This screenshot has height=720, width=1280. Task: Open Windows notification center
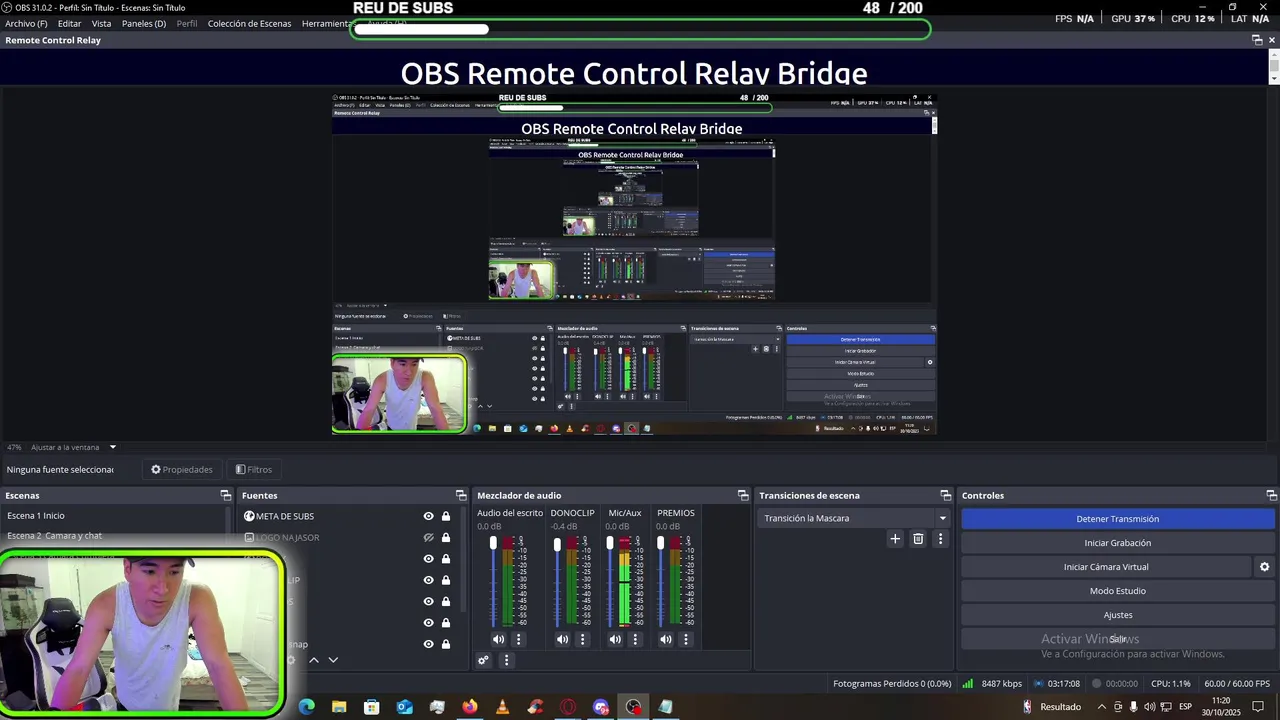click(x=1259, y=707)
